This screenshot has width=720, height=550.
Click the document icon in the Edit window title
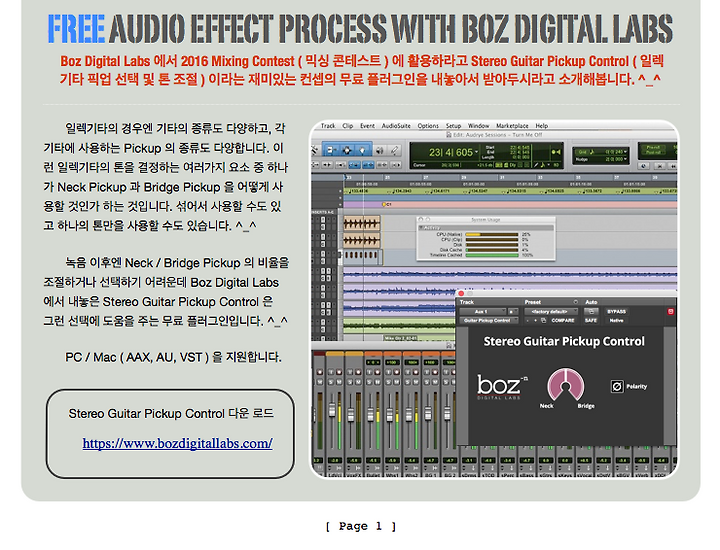pyautogui.click(x=449, y=135)
